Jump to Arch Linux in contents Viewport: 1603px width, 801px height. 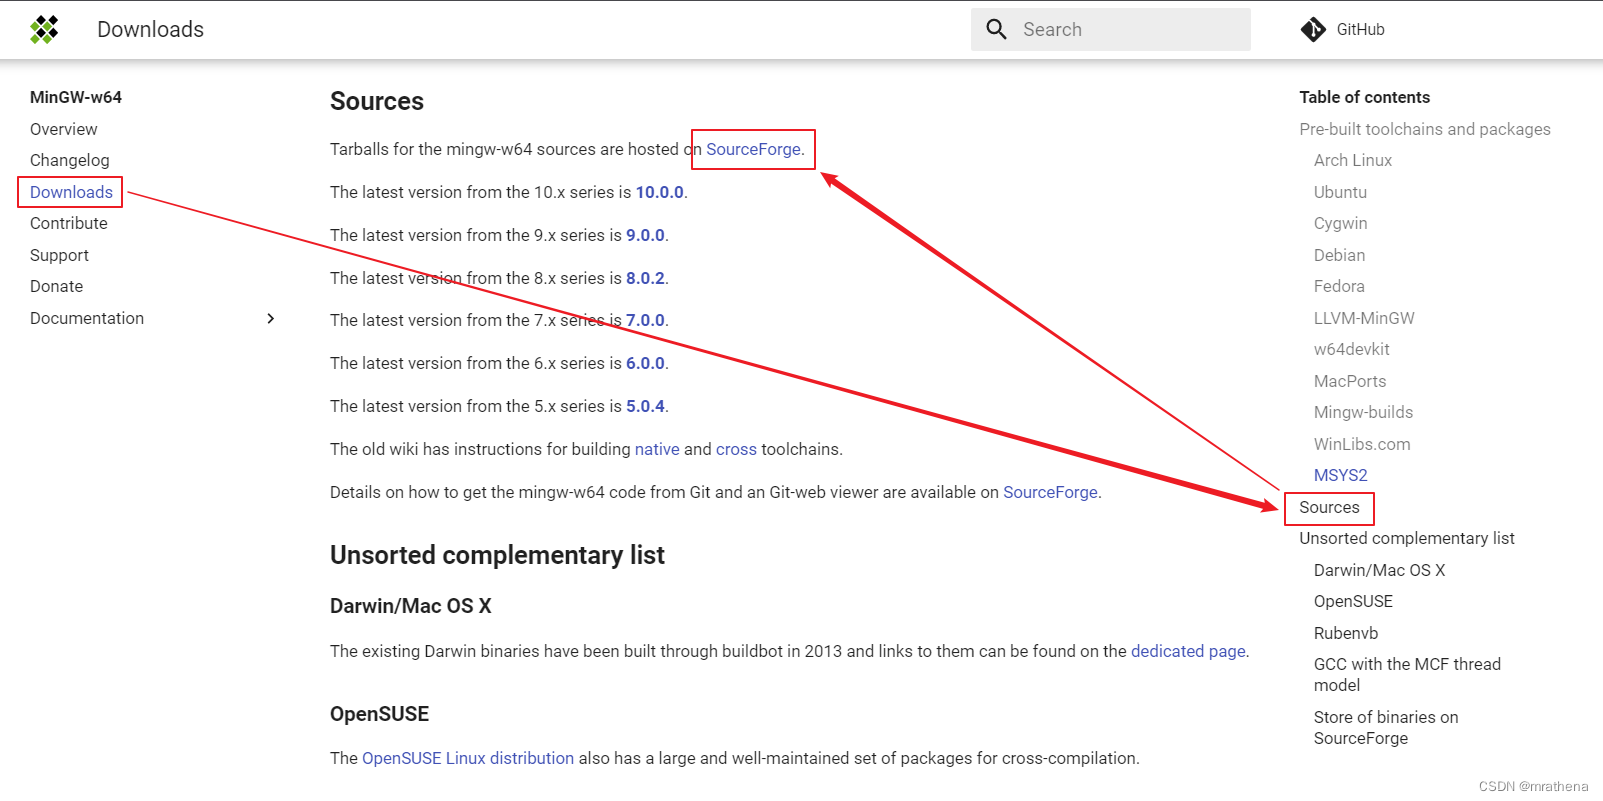(x=1353, y=160)
